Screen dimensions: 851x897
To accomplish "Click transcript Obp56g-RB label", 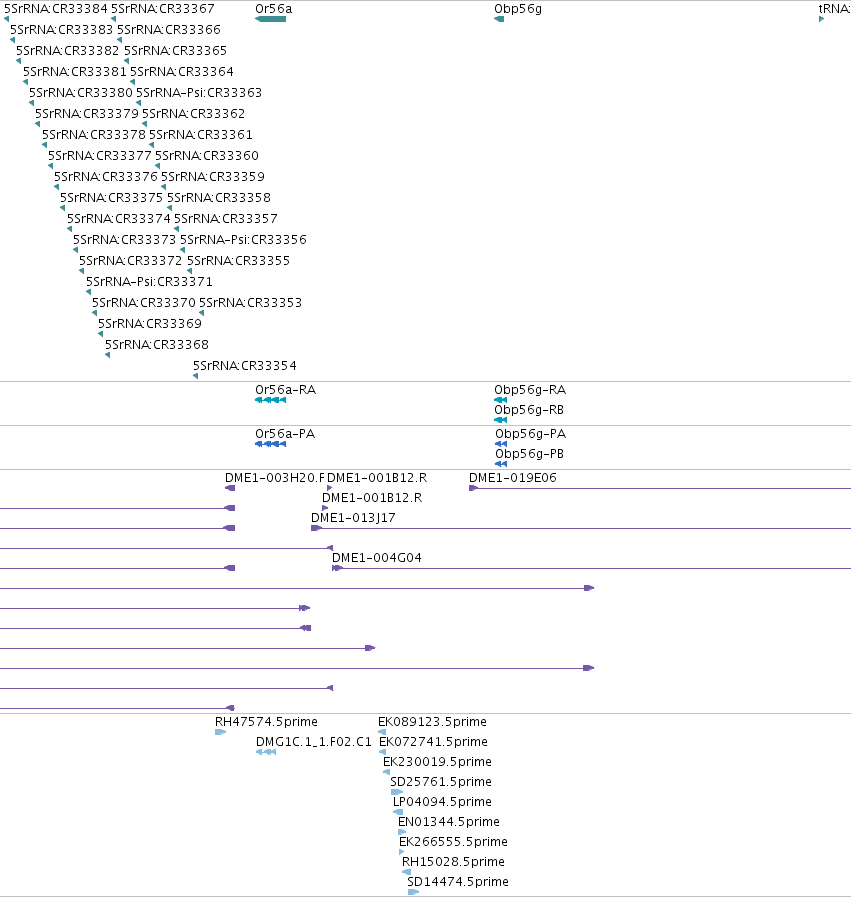I will click(529, 410).
